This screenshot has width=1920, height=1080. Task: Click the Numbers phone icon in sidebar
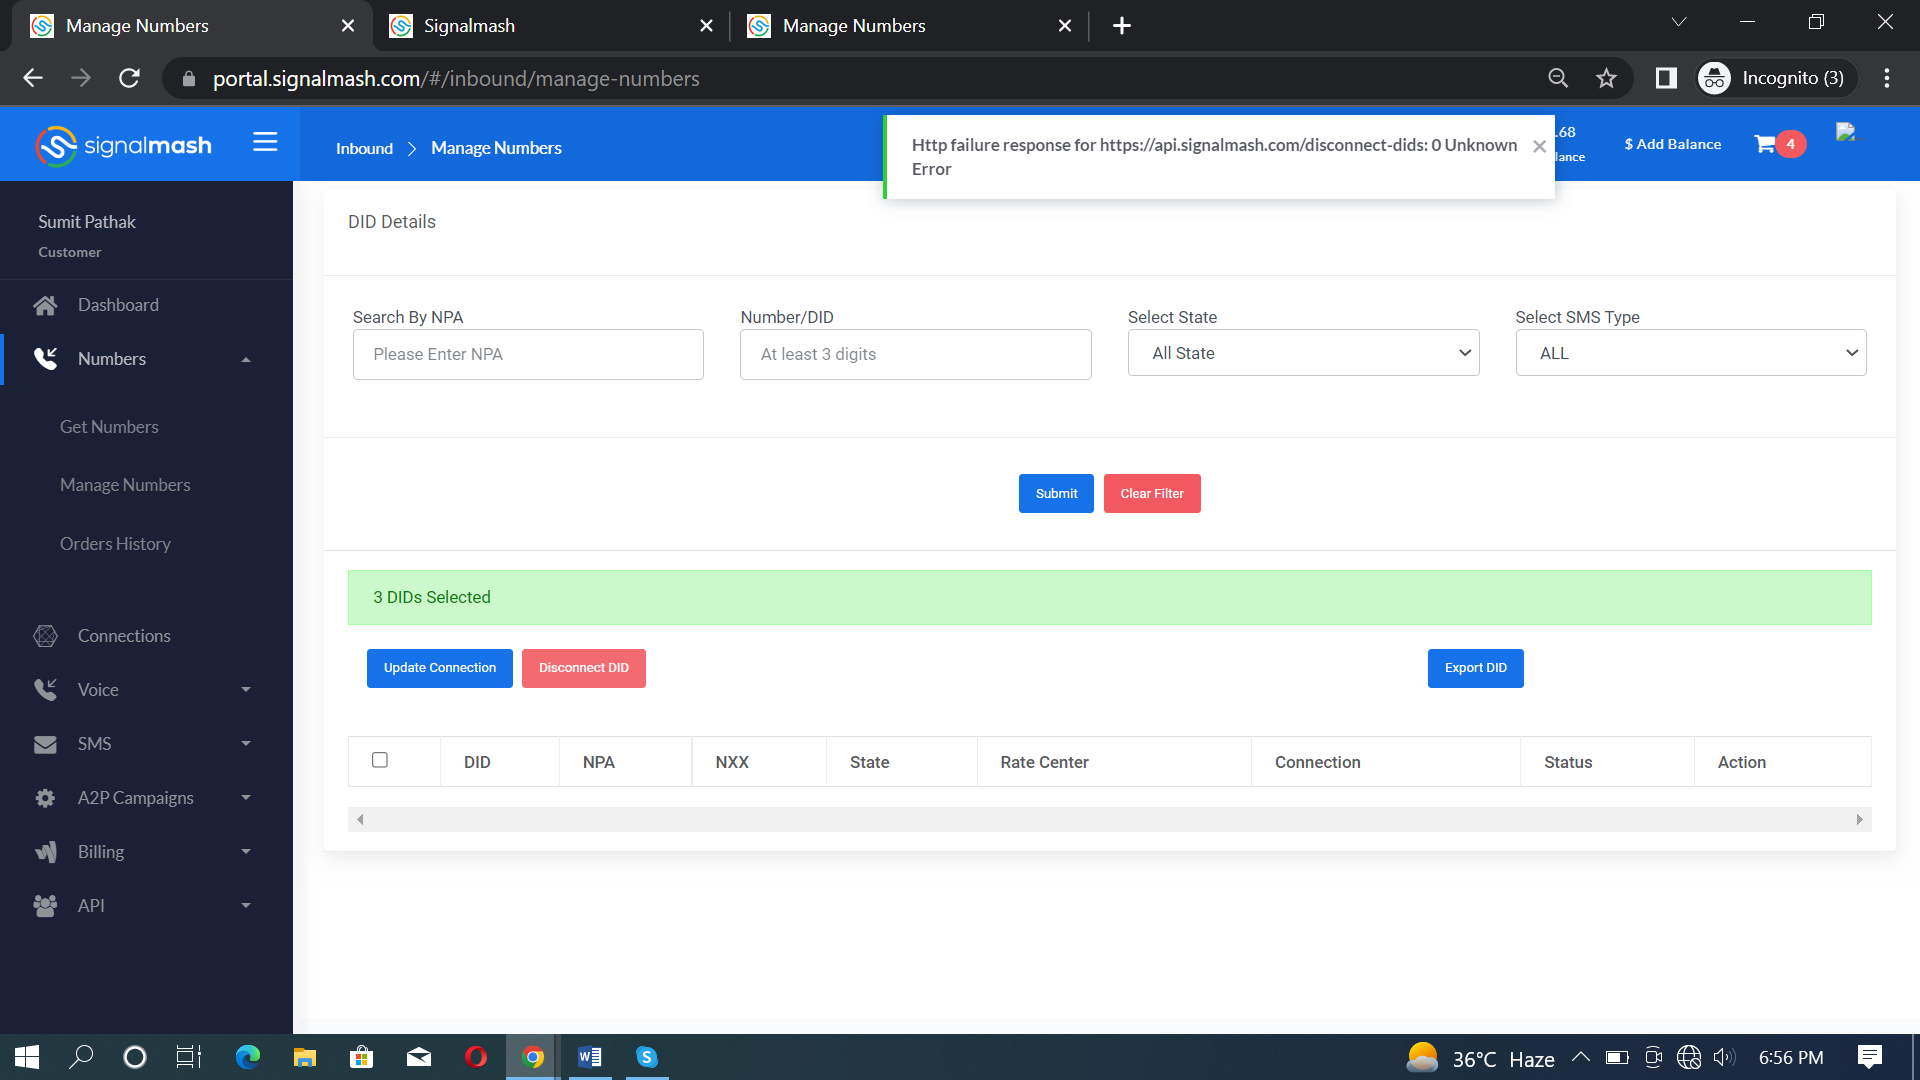pyautogui.click(x=45, y=359)
